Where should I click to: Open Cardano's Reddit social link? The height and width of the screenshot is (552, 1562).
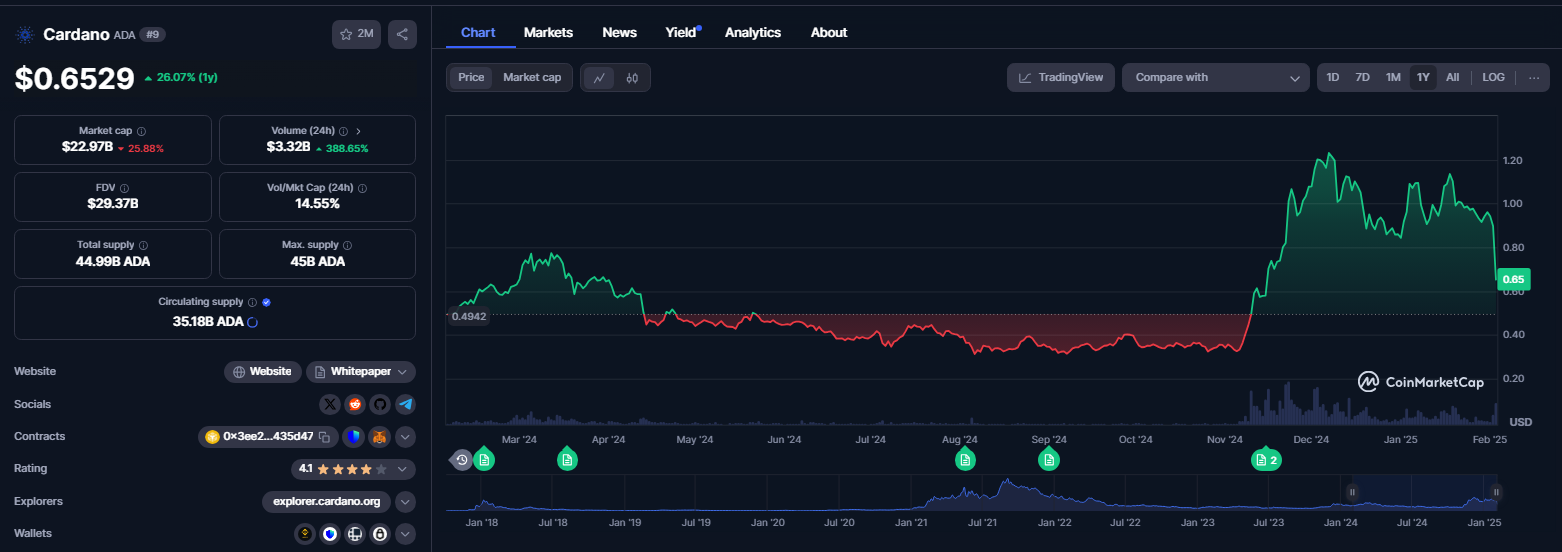coord(355,404)
